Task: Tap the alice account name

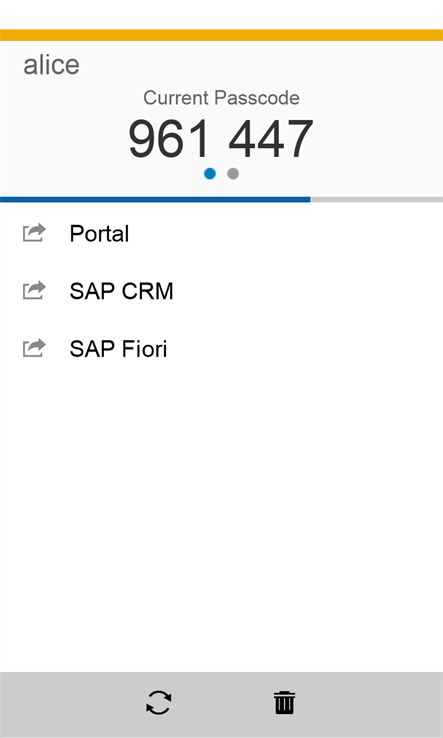Action: coord(51,65)
